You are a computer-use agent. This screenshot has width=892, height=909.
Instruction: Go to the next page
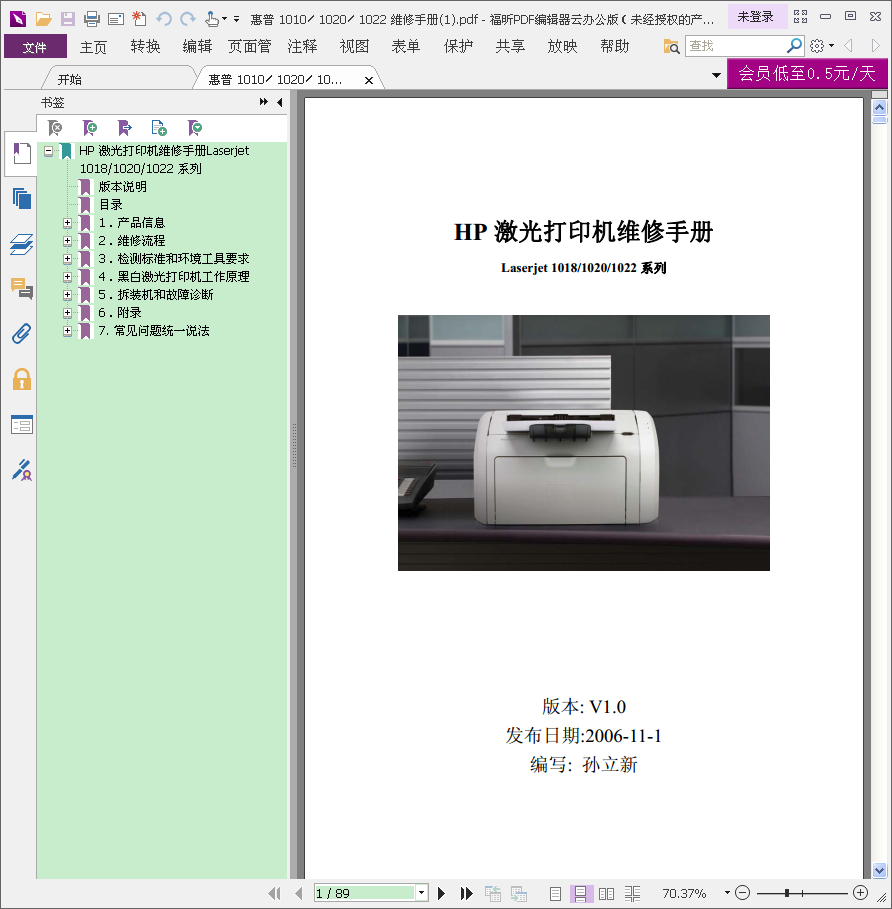pyautogui.click(x=441, y=893)
